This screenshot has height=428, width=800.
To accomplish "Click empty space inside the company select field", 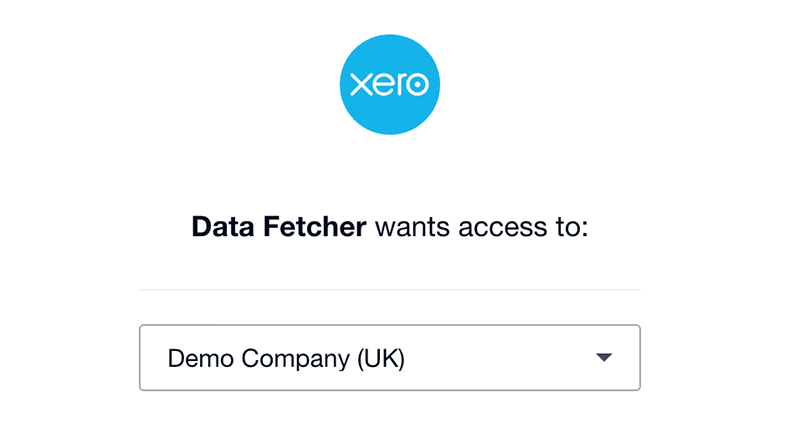I will click(x=500, y=358).
